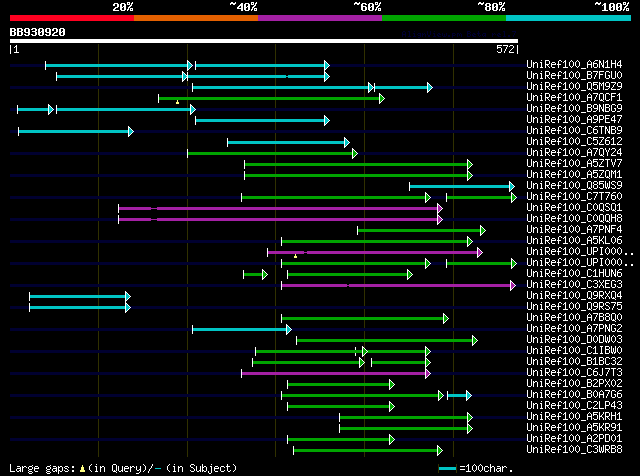Click the white query sequence bar
The height and width of the screenshot is (476, 640).
(x=264, y=41)
